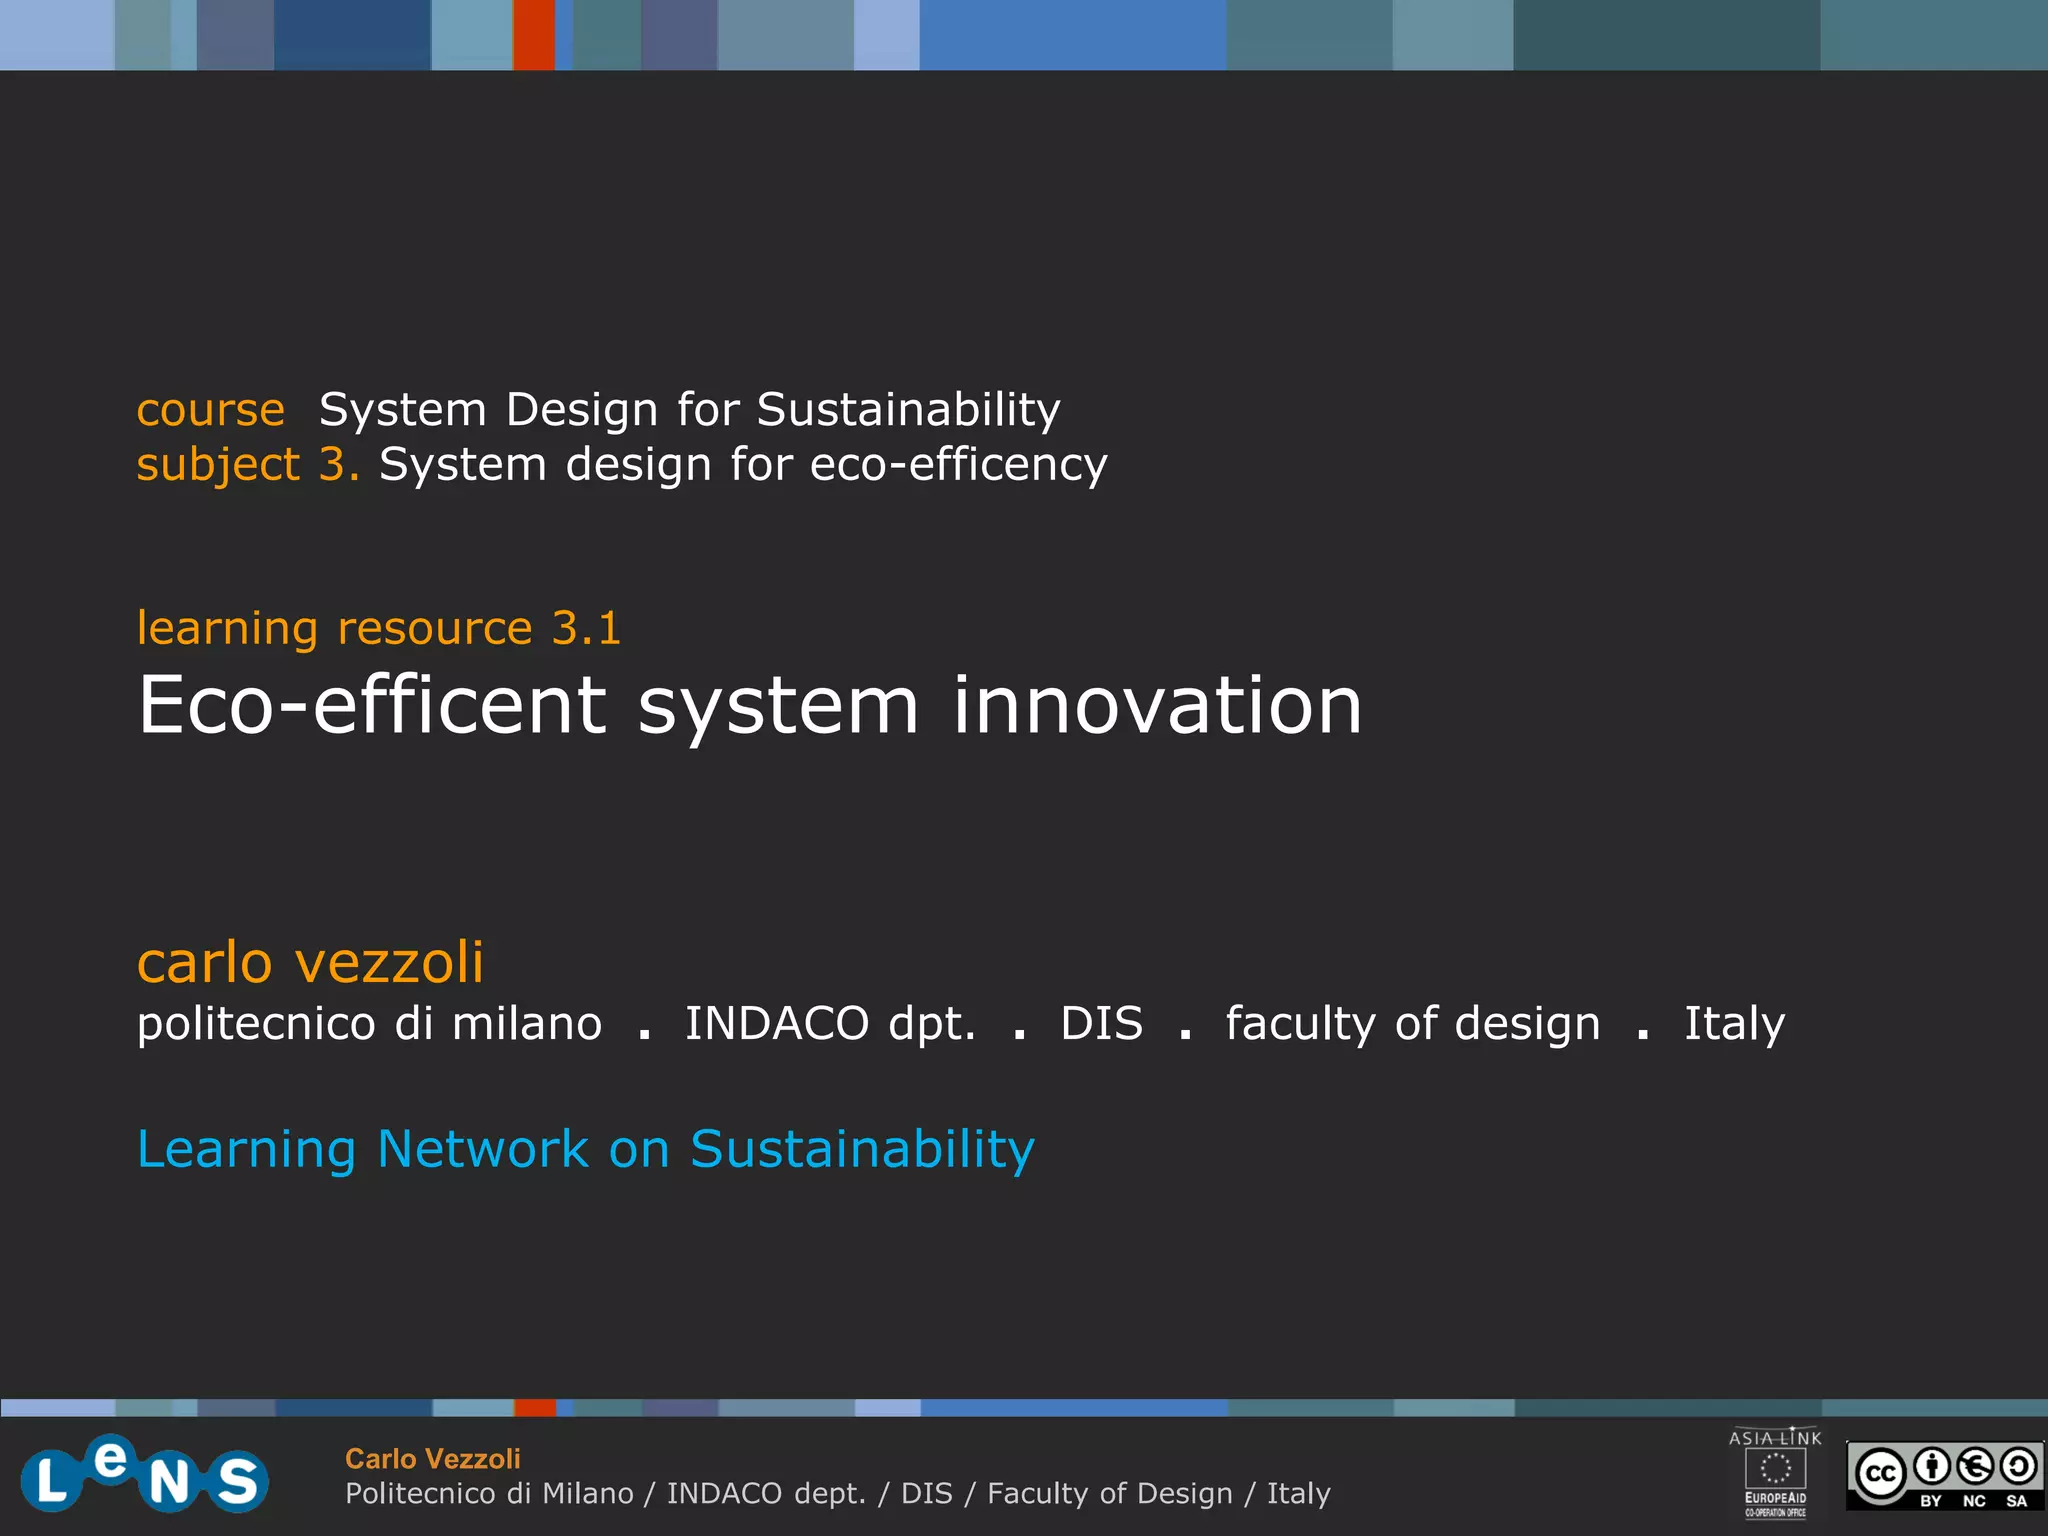Click the Creative Commons CC icon

click(x=1880, y=1475)
